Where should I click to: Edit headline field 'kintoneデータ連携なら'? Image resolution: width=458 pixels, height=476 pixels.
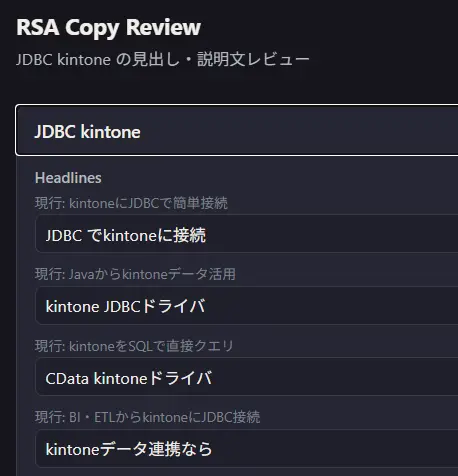[247, 449]
